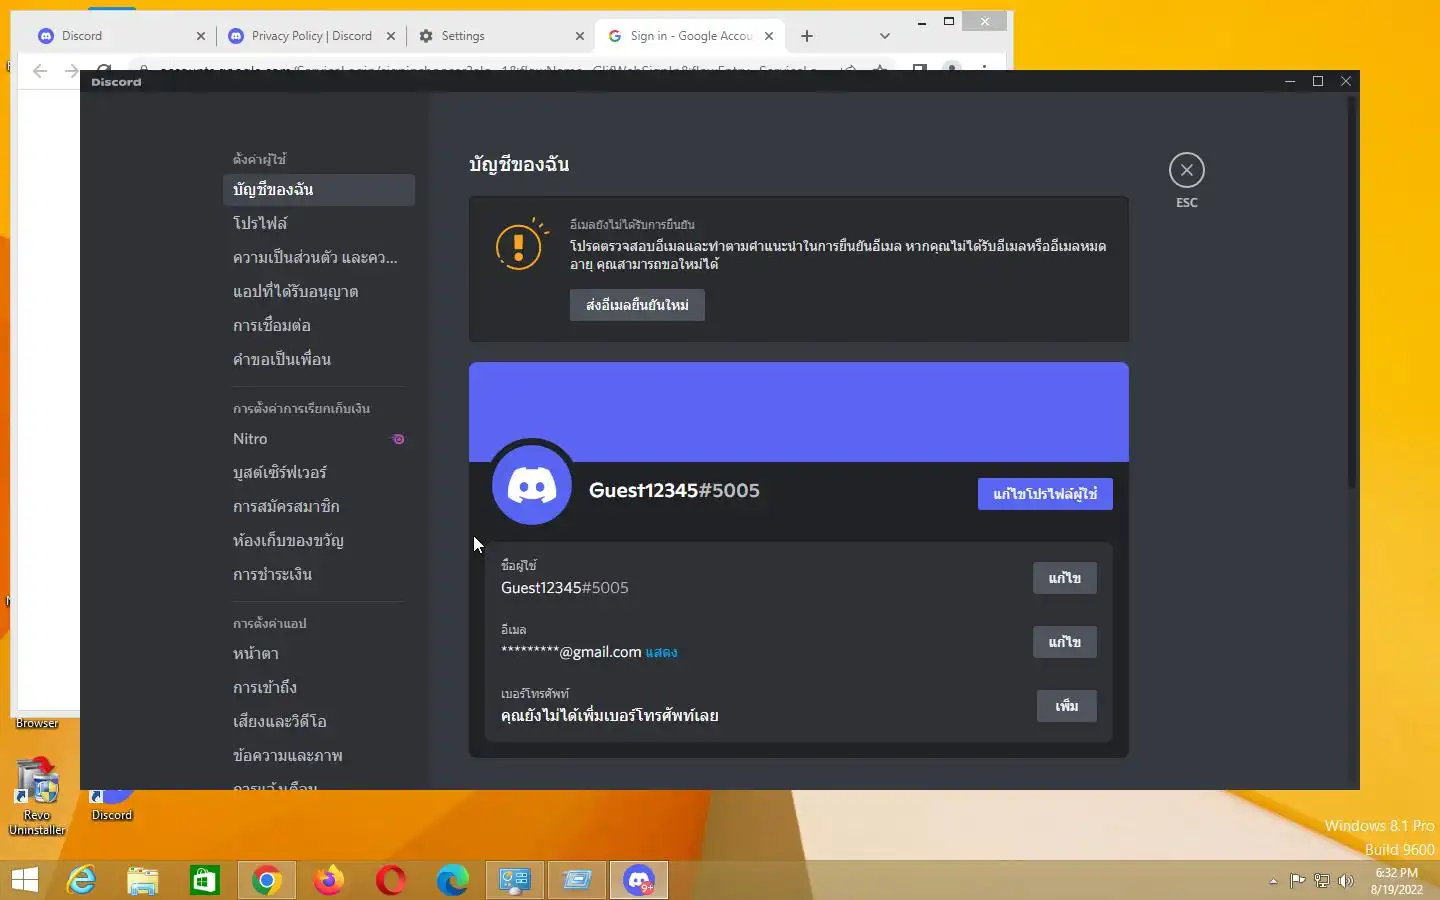The width and height of the screenshot is (1440, 900).
Task: Click the Discord avatar profile picture
Action: 532,486
